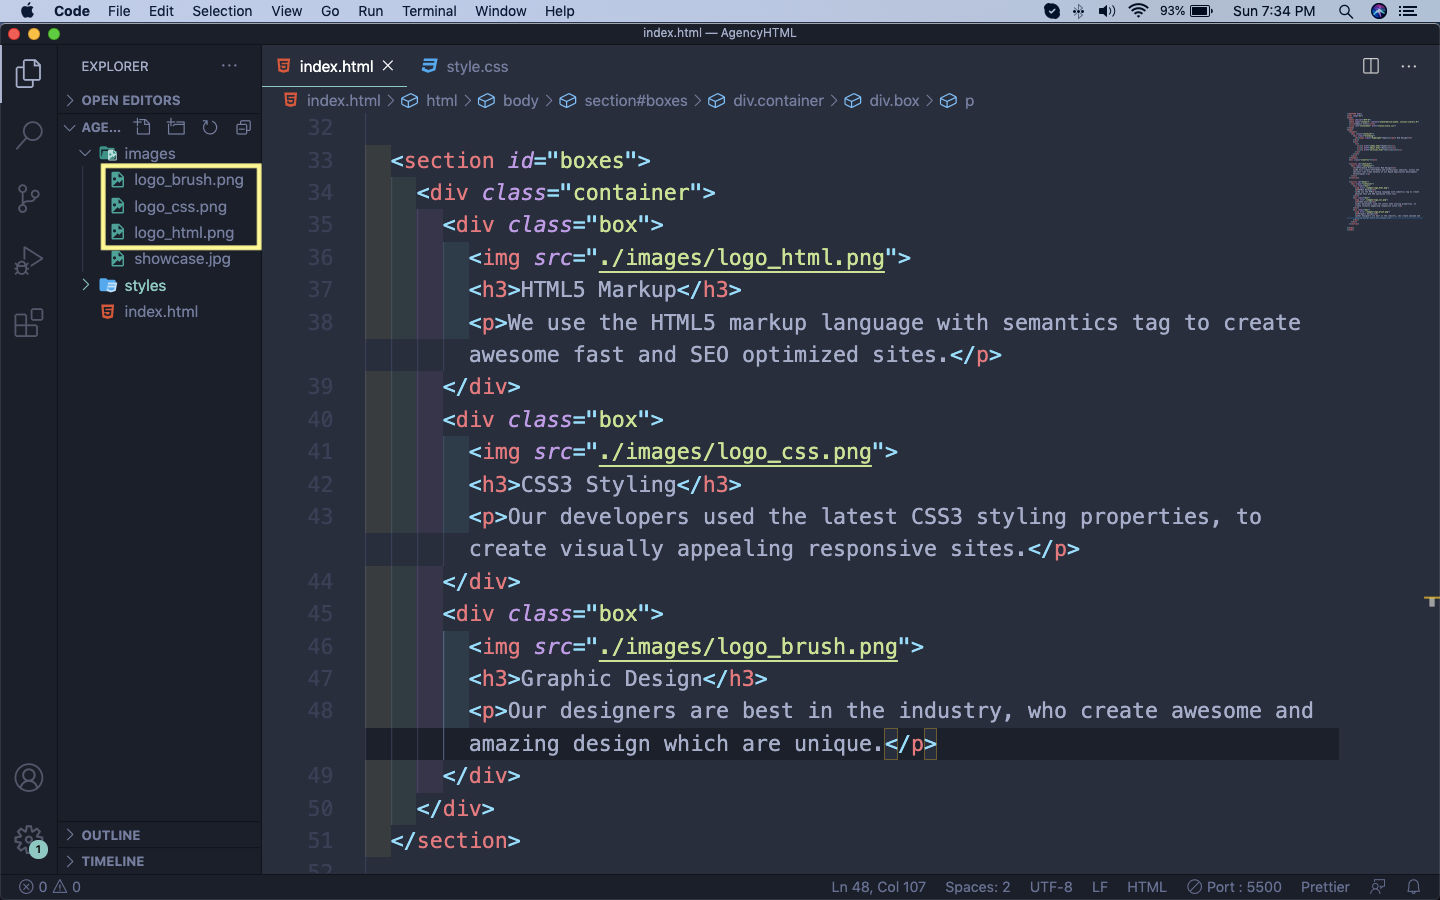Open the Extensions view
1440x900 pixels.
[29, 323]
